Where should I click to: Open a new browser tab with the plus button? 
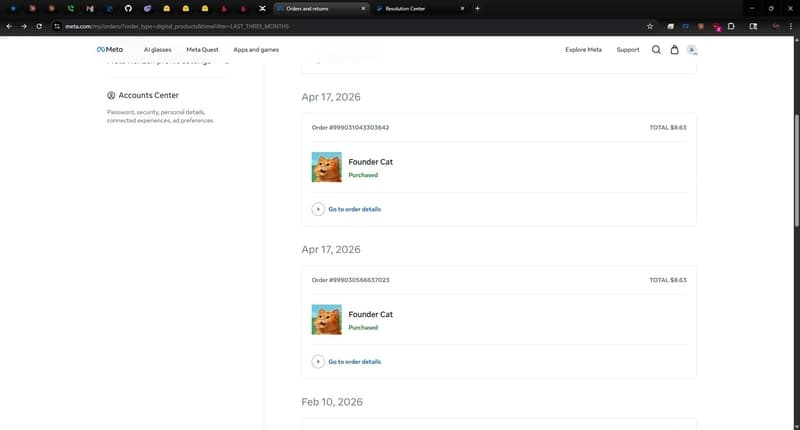(477, 9)
